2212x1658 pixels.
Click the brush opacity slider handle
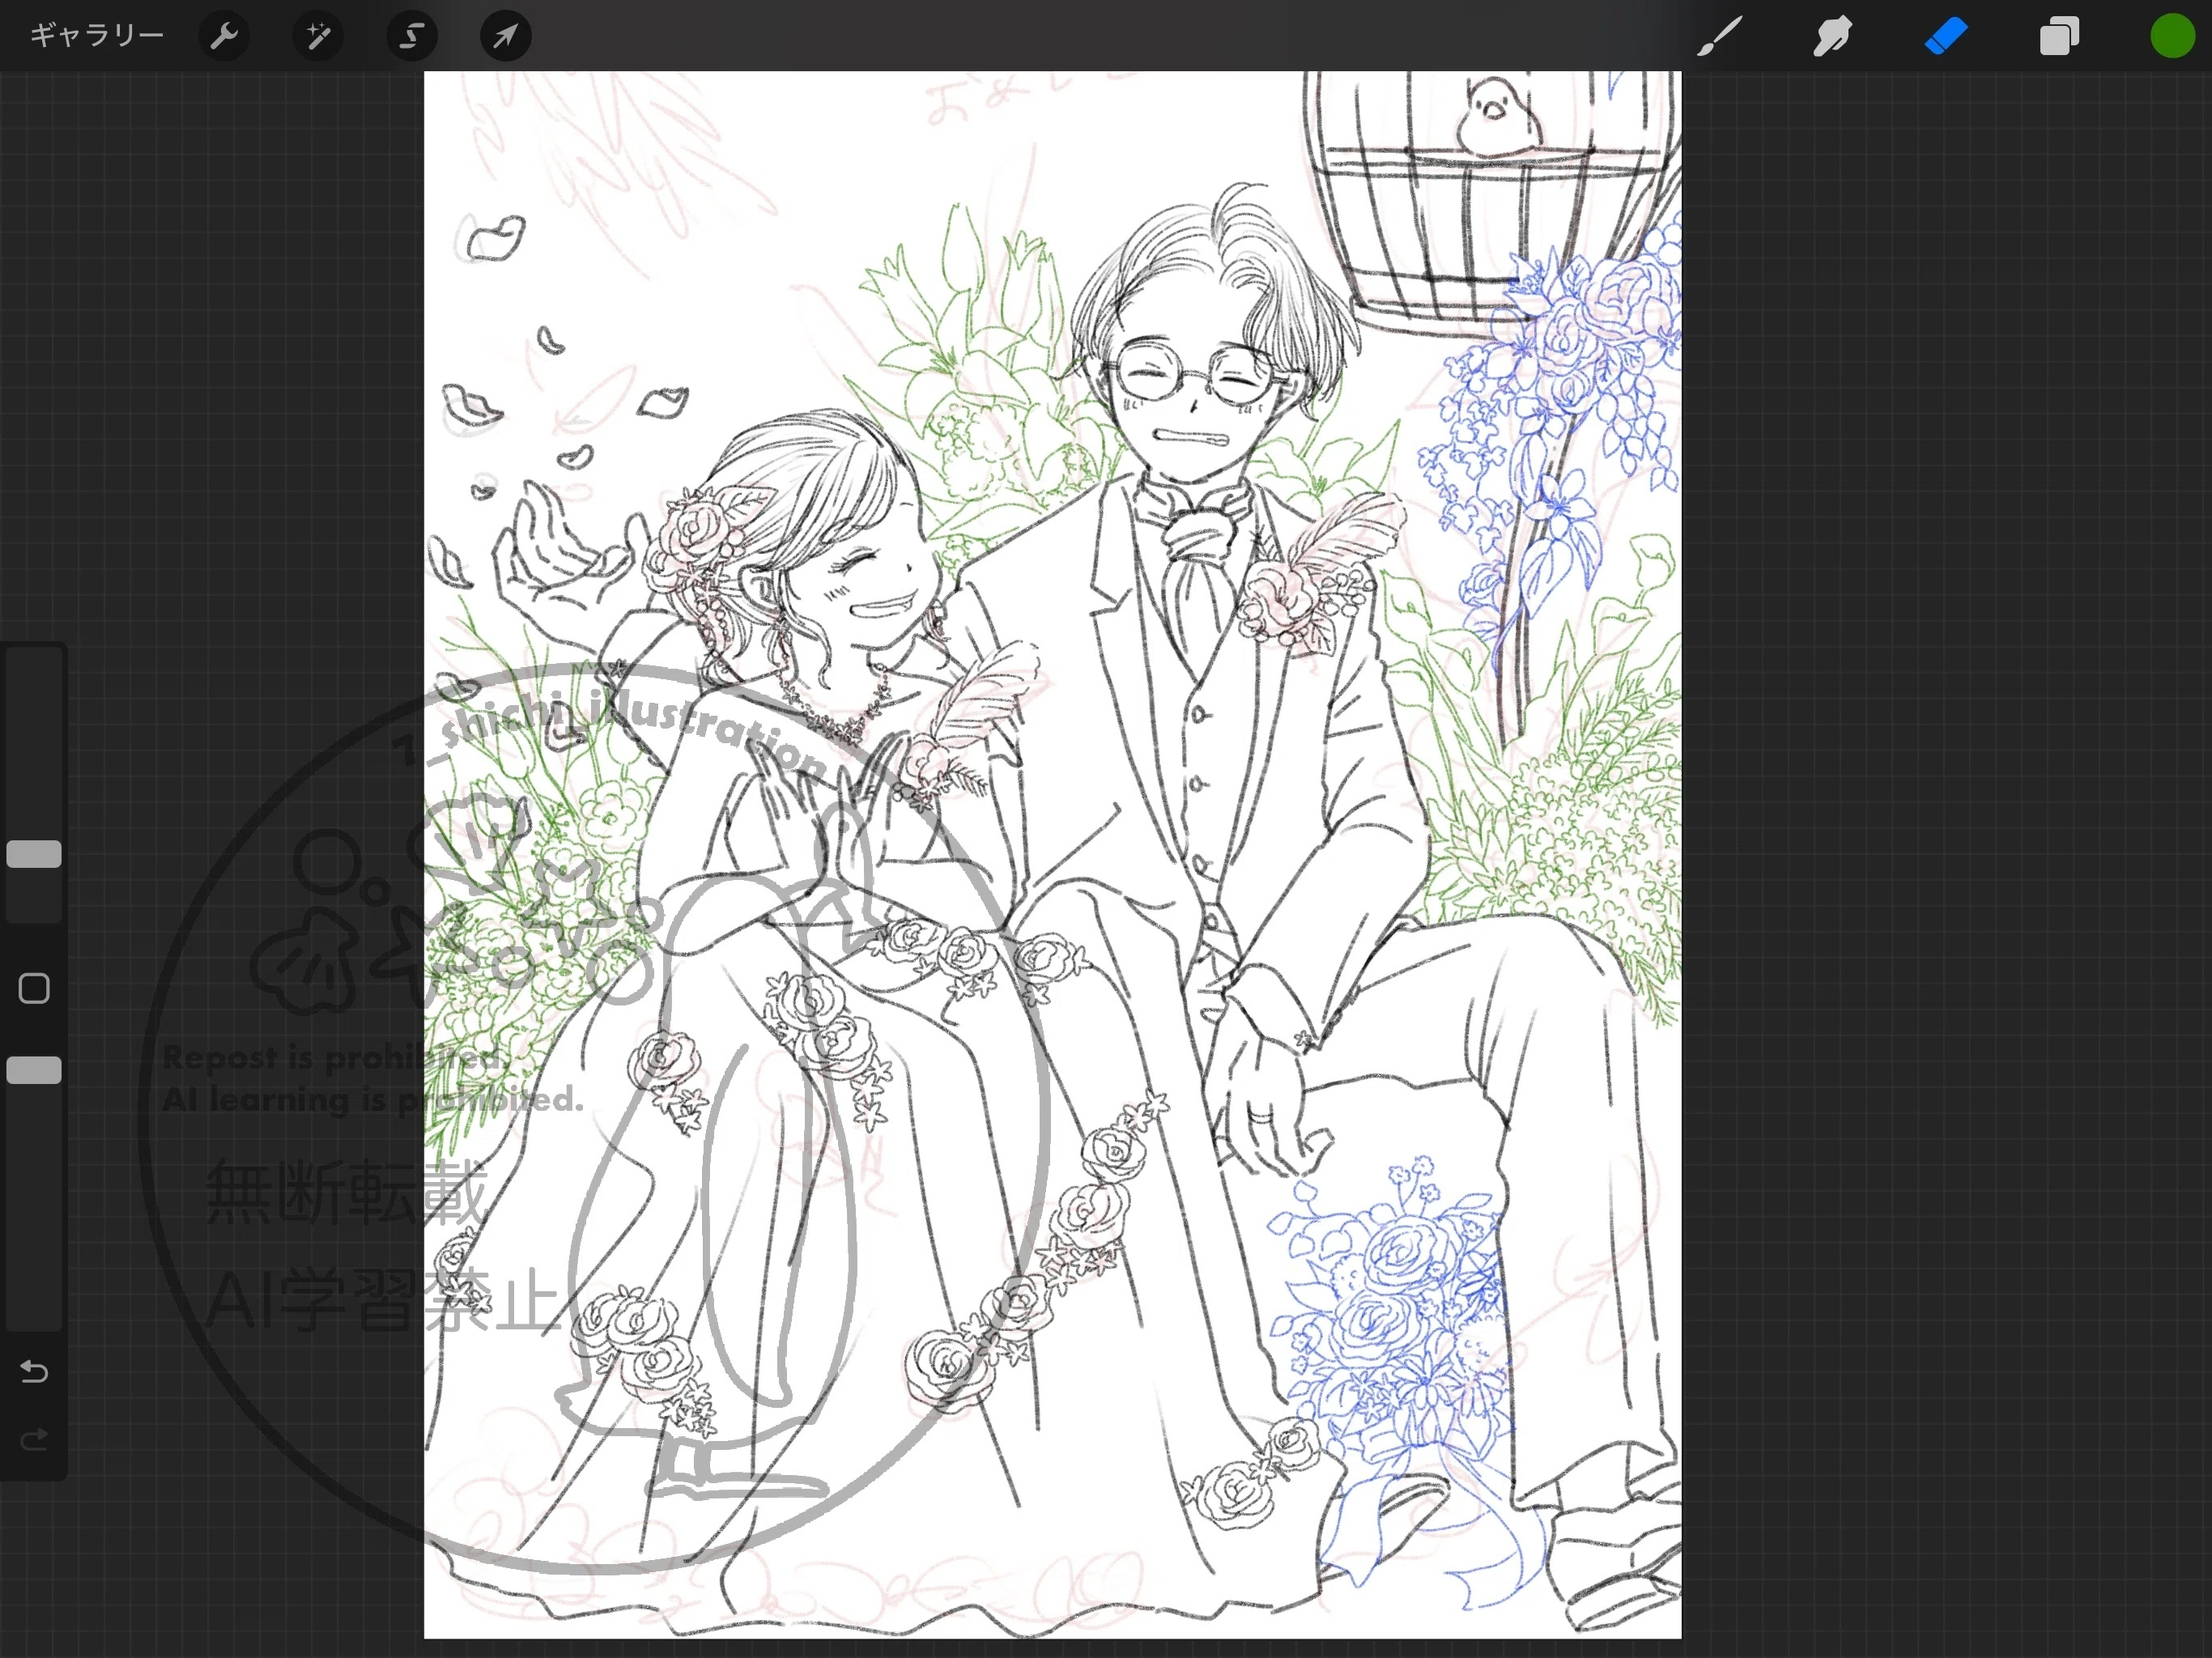(34, 1070)
